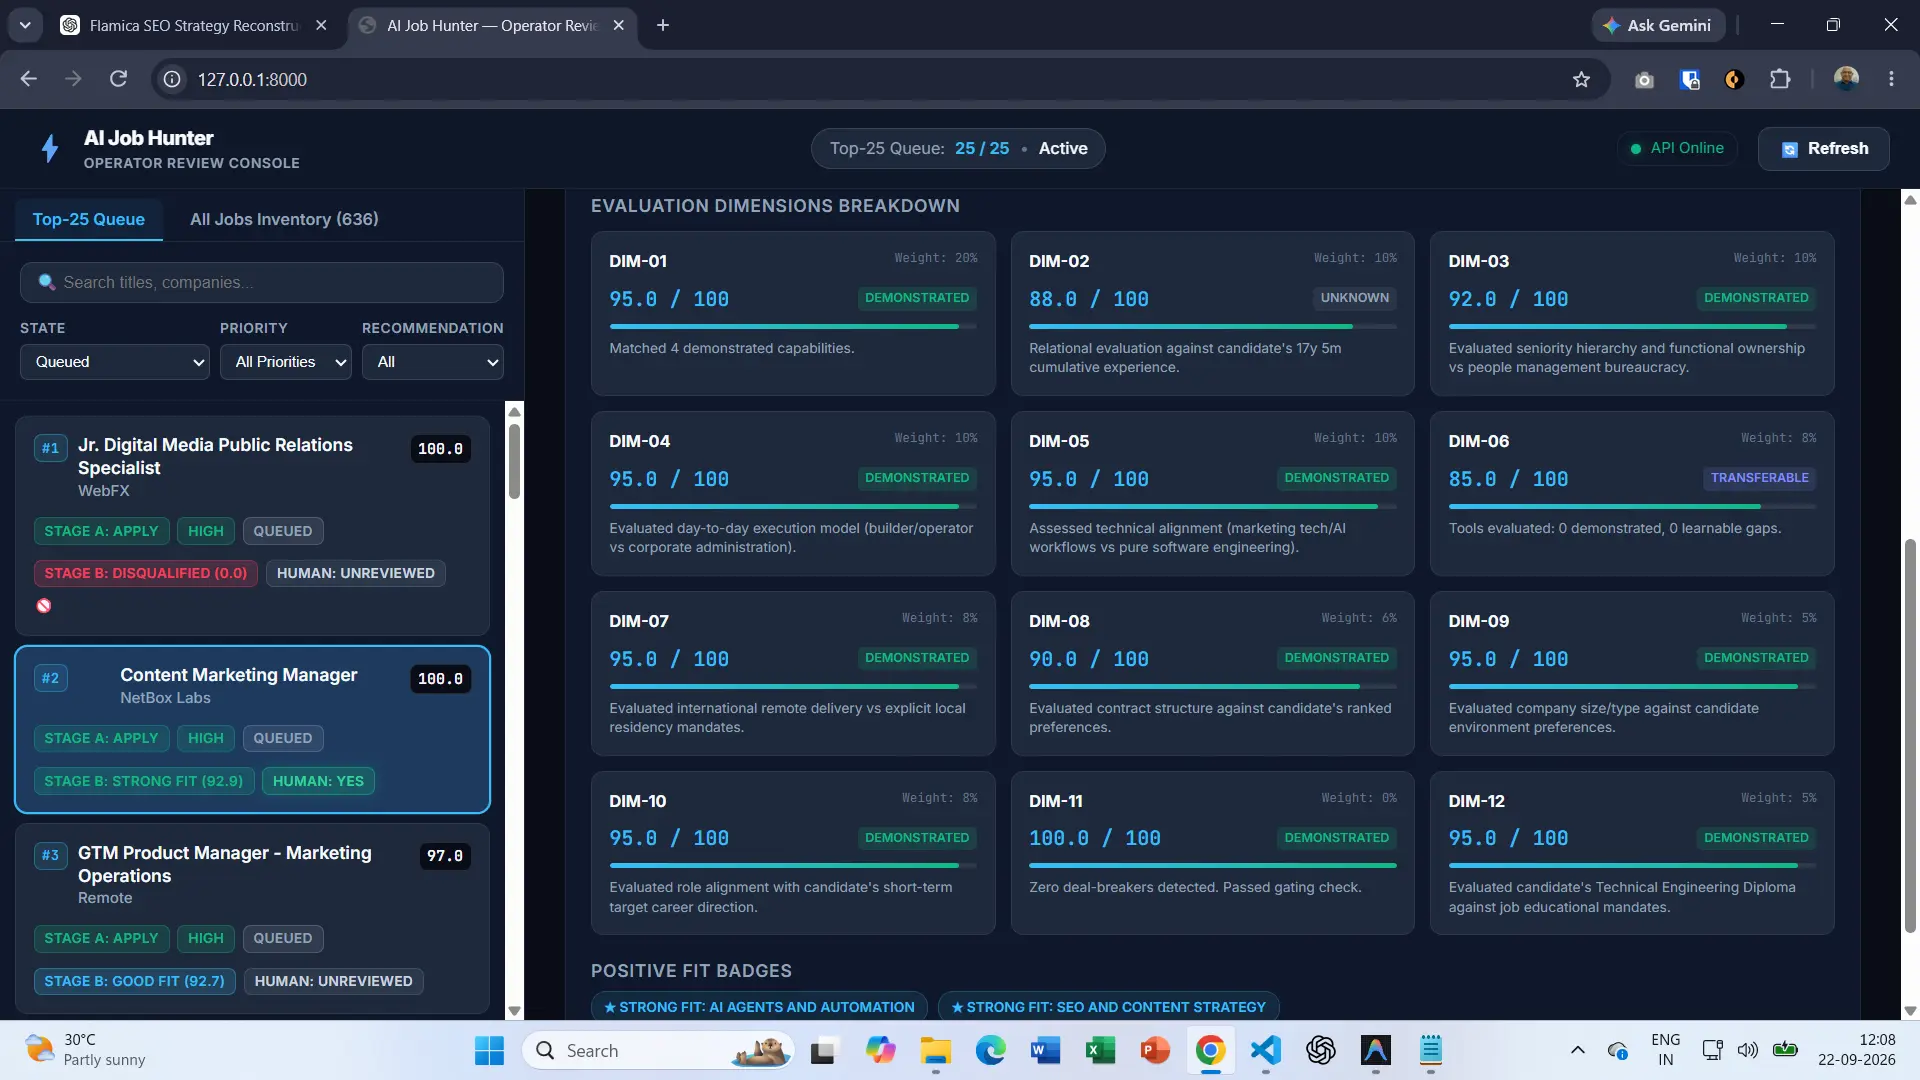
Task: Click the Top-25 Queue 25 / 25 Active pill
Action: click(958, 148)
